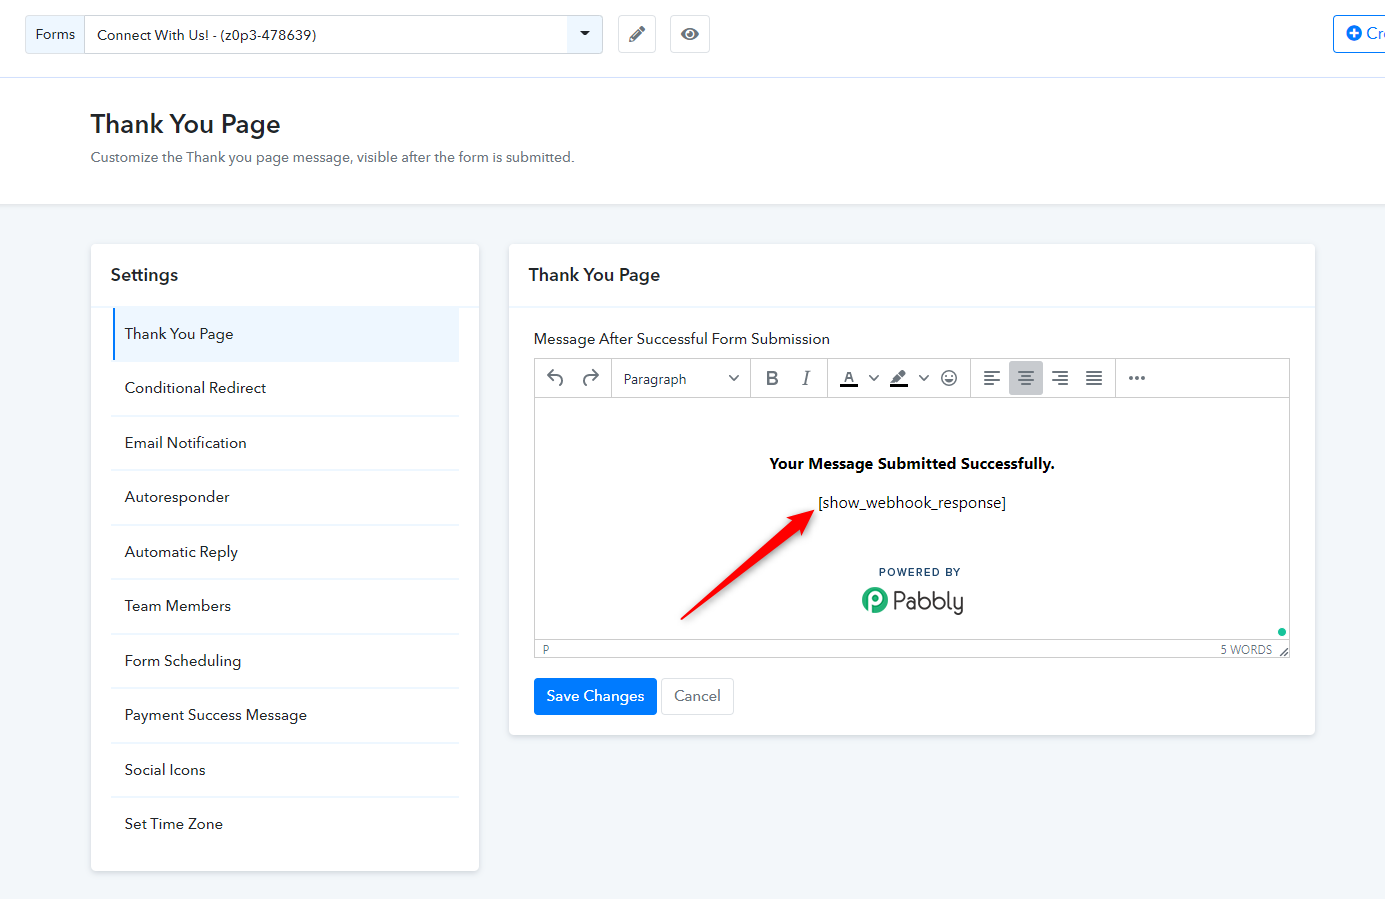Expand the text color picker arrow
1385x899 pixels.
[x=874, y=378]
